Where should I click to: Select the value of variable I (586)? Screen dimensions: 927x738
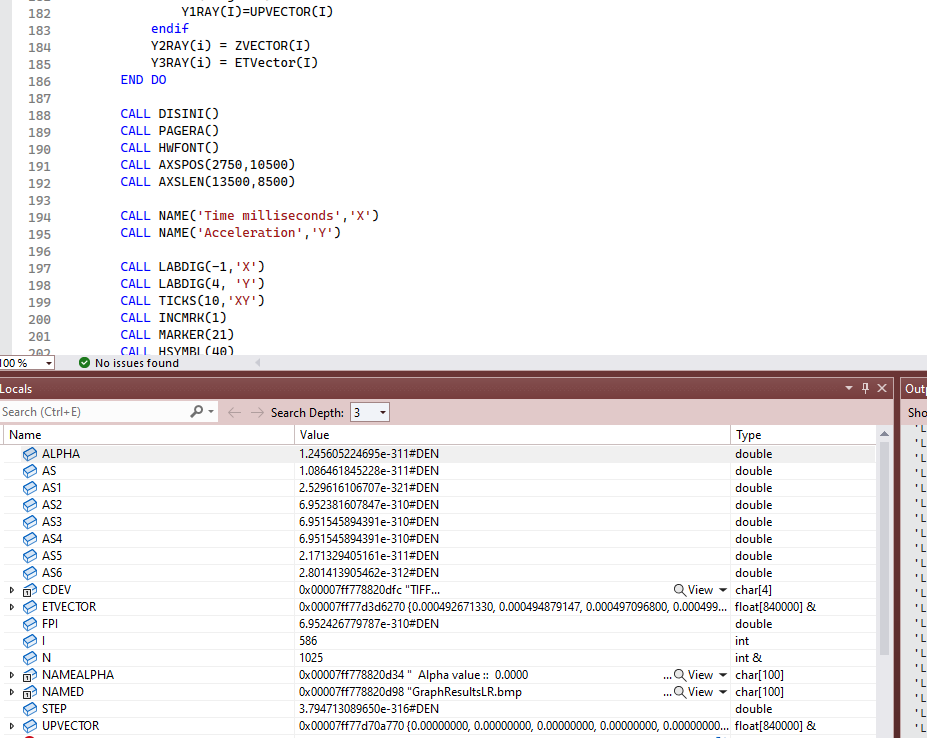coord(308,641)
